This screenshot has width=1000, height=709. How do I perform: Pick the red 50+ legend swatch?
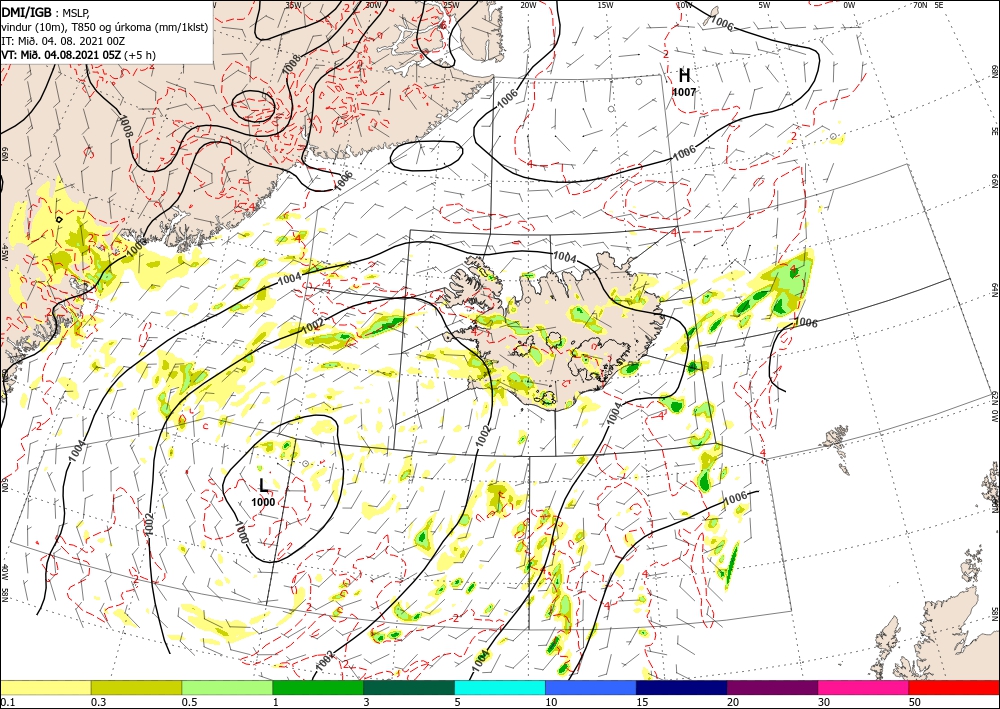(954, 688)
